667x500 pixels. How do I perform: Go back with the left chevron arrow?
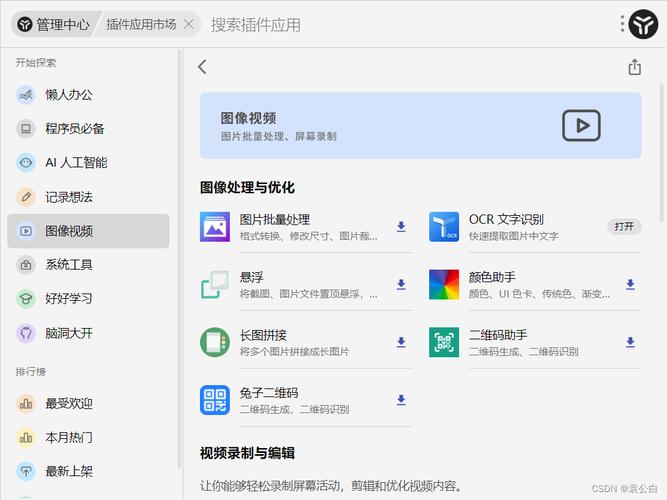coord(202,67)
